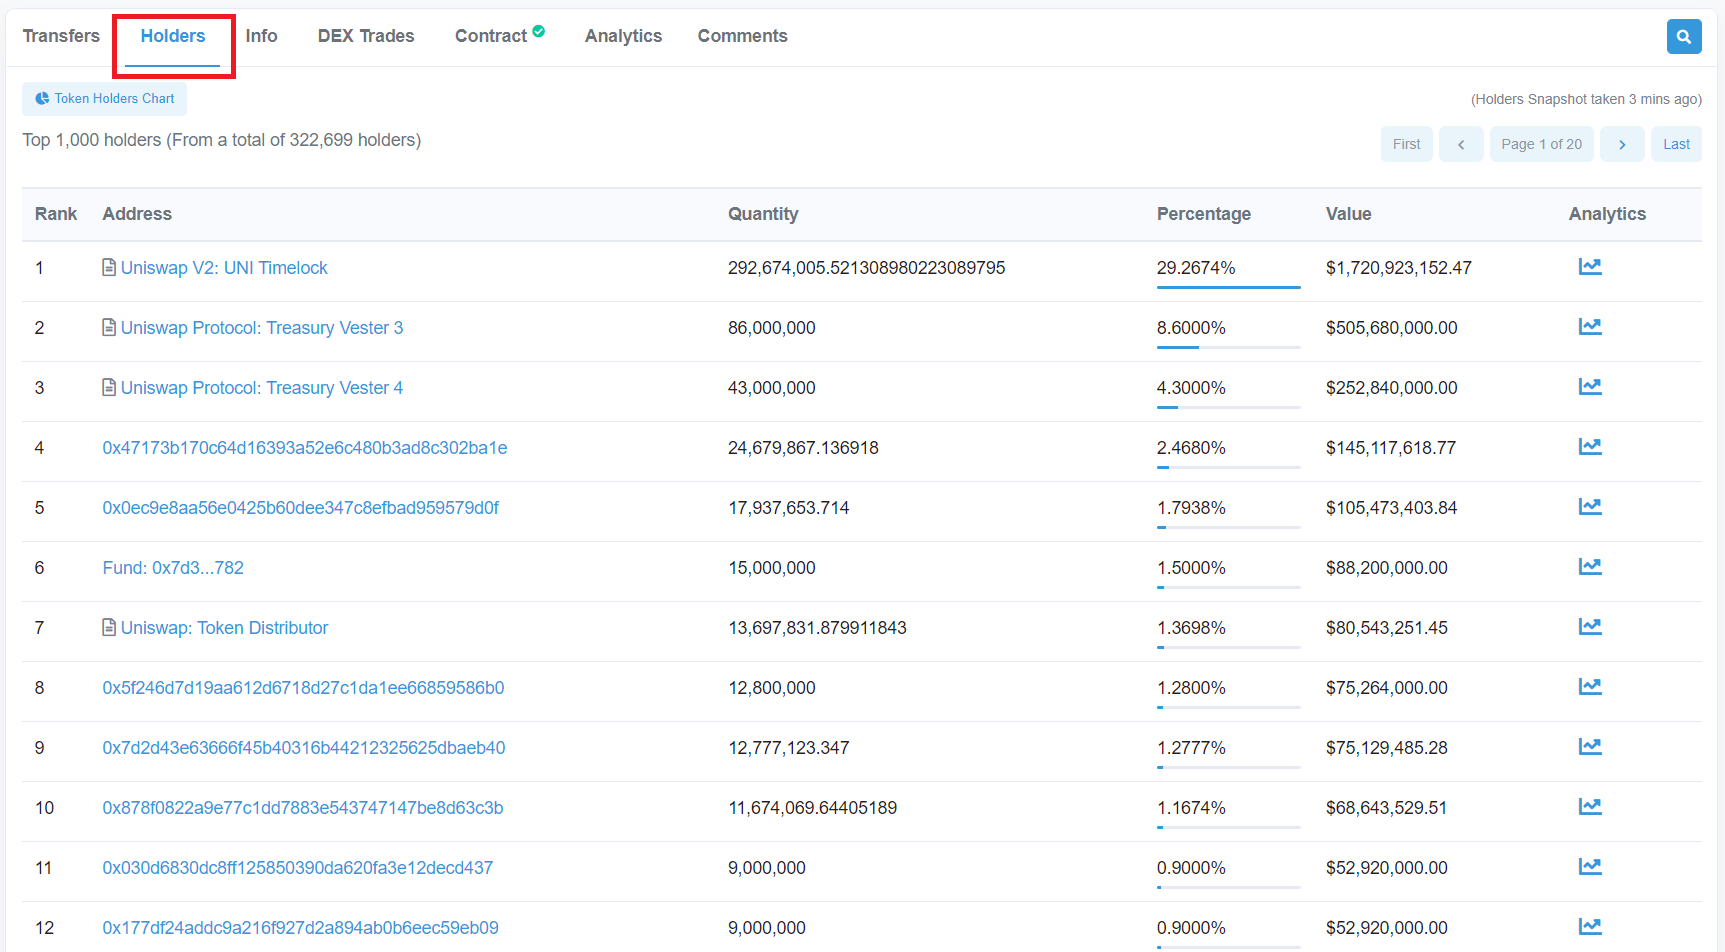Open analytics chart for rank 10 holder

pos(1590,807)
